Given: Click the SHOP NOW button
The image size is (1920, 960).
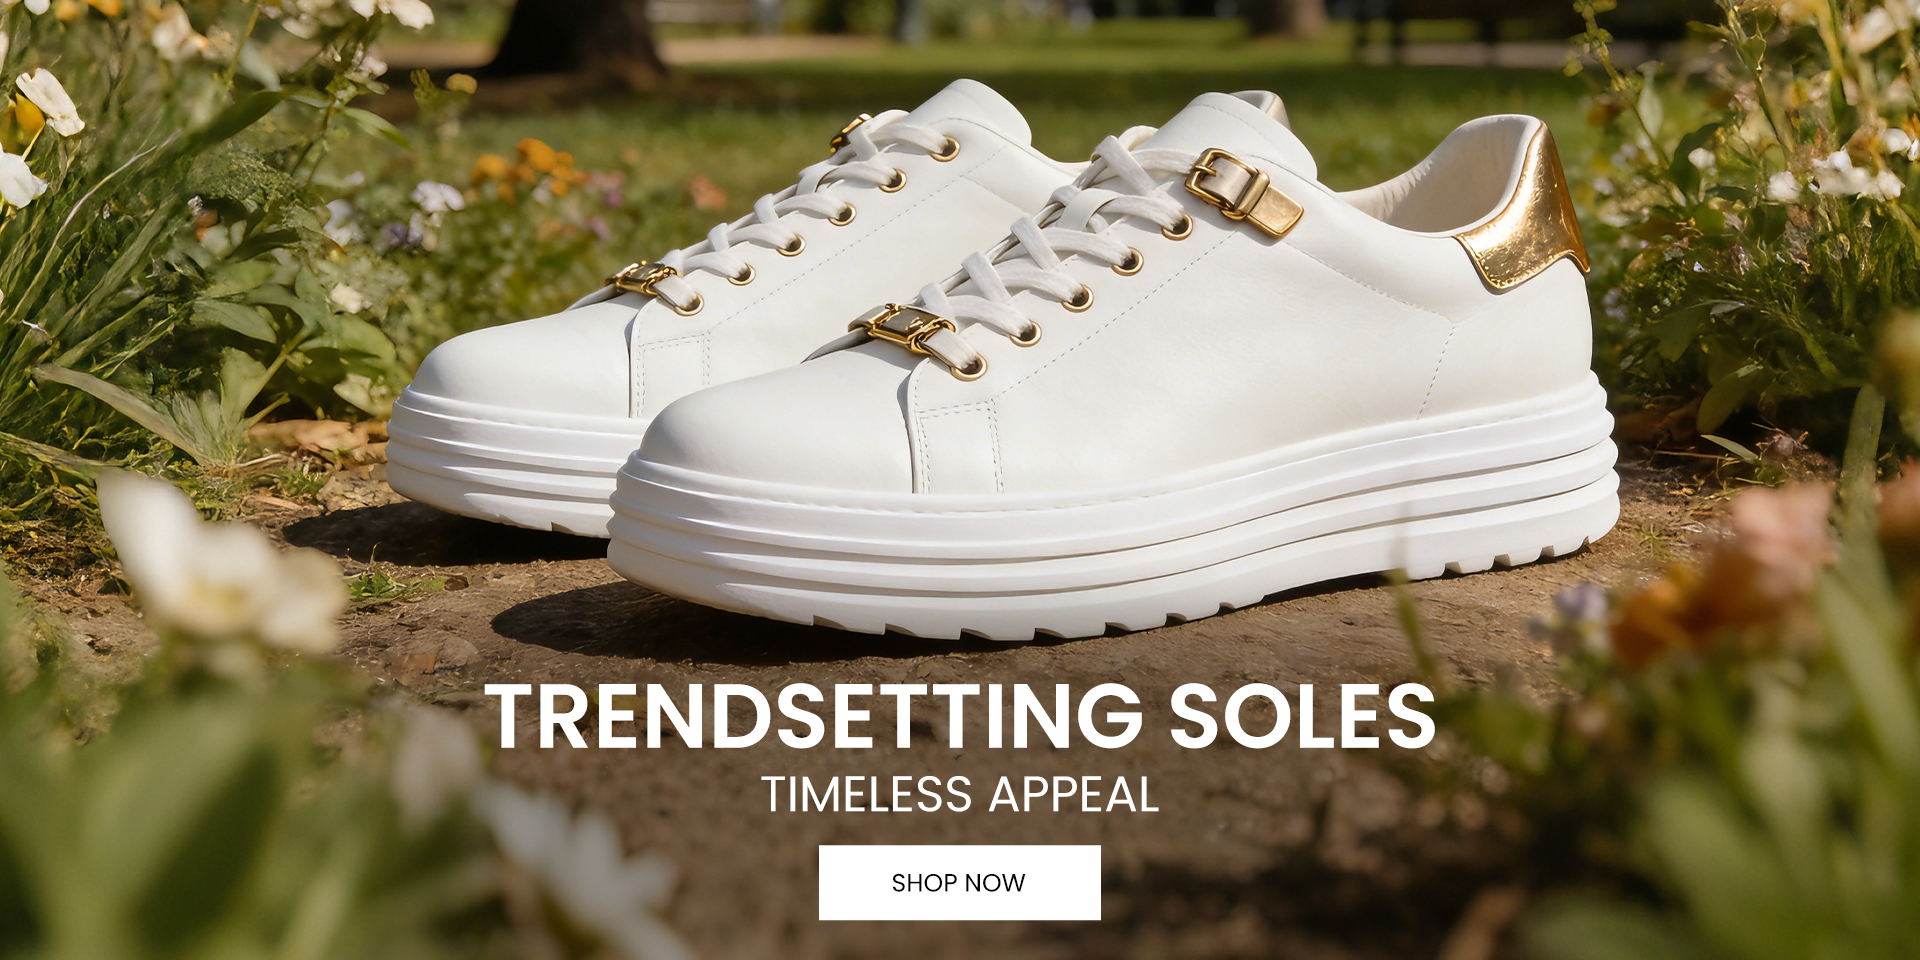Looking at the screenshot, I should (x=959, y=882).
